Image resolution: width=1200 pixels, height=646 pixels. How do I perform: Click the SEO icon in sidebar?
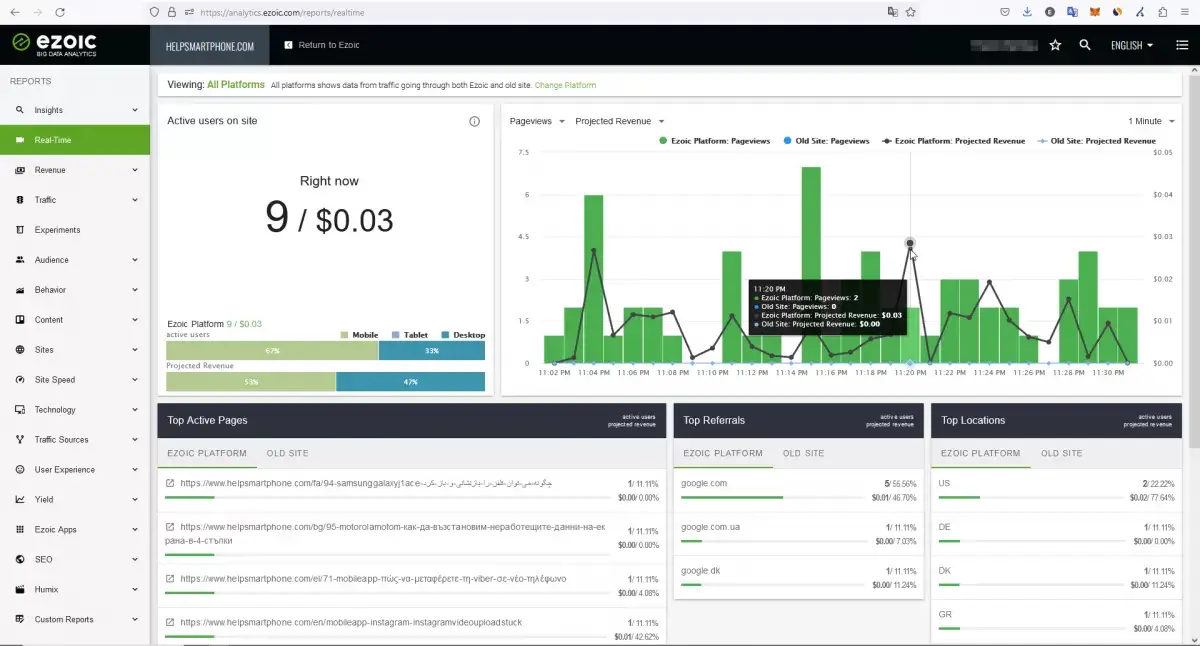20,560
